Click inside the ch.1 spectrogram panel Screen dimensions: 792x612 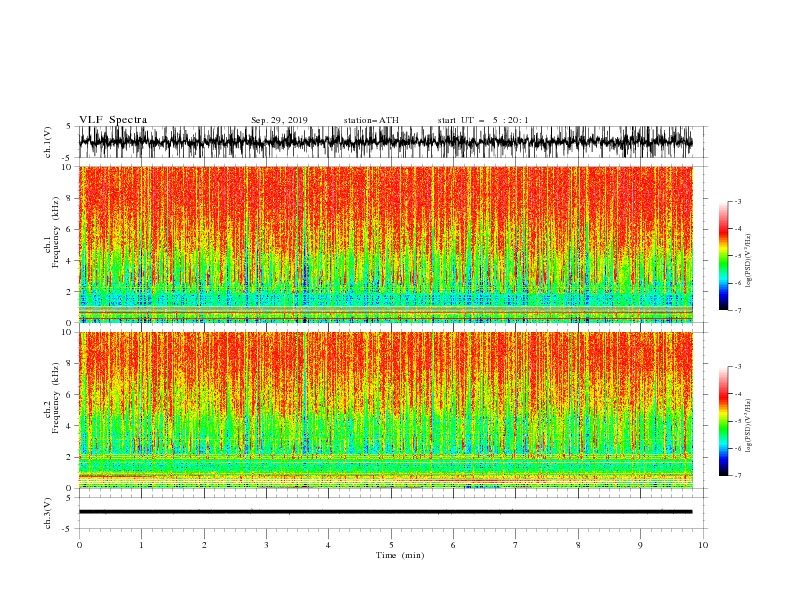click(385, 244)
